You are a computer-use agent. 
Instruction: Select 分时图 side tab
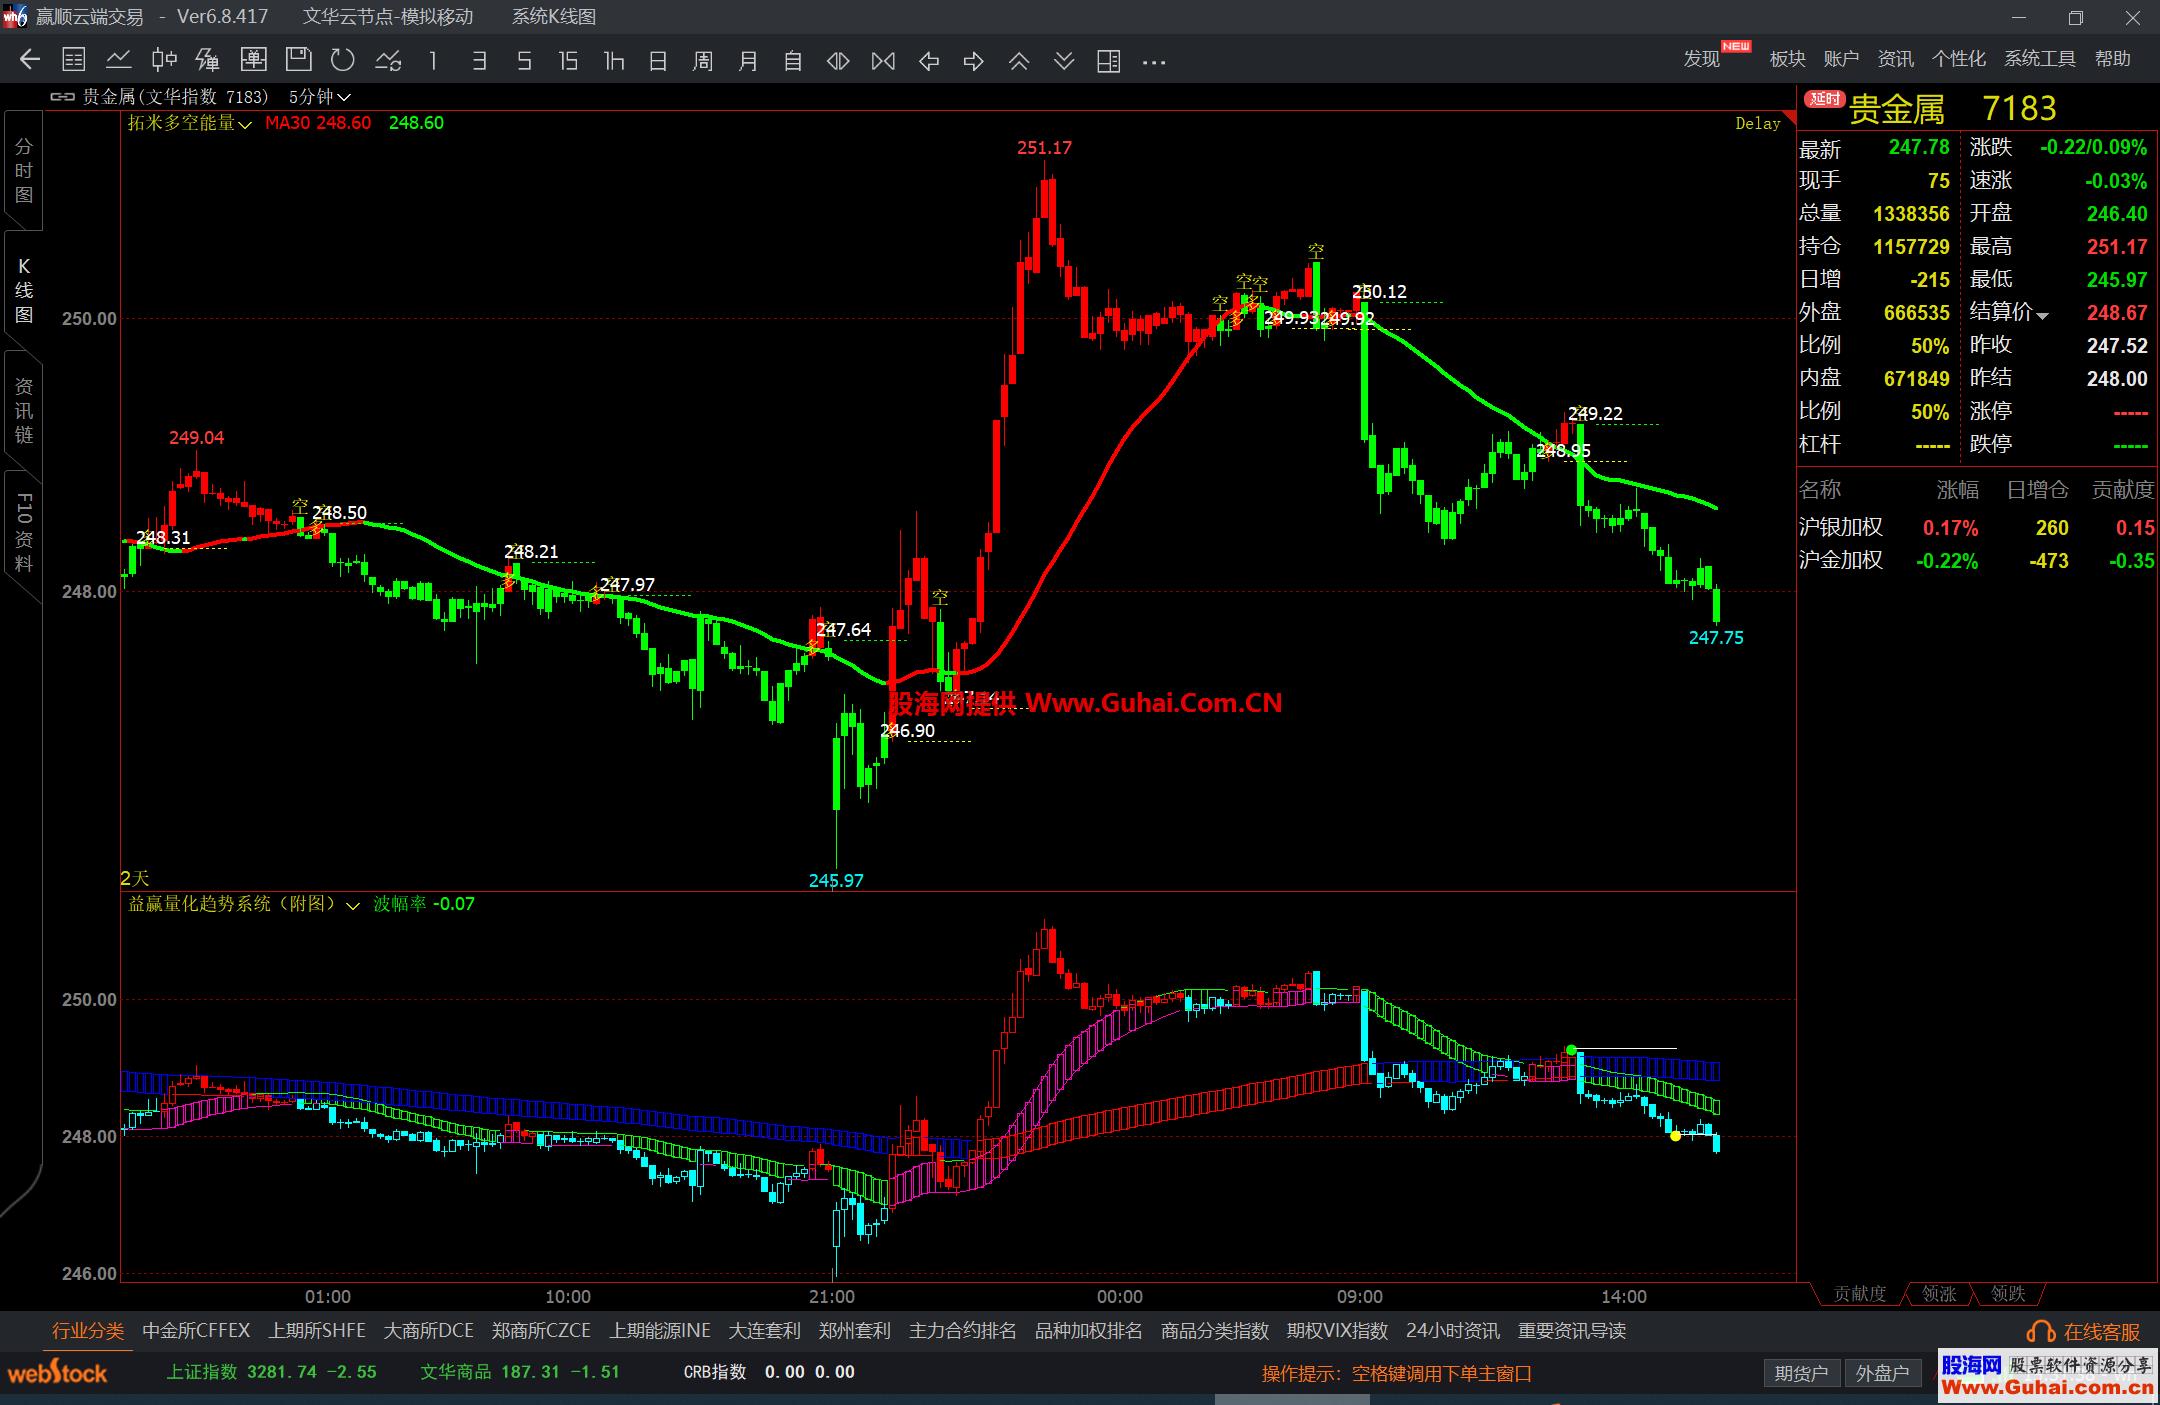[x=24, y=171]
